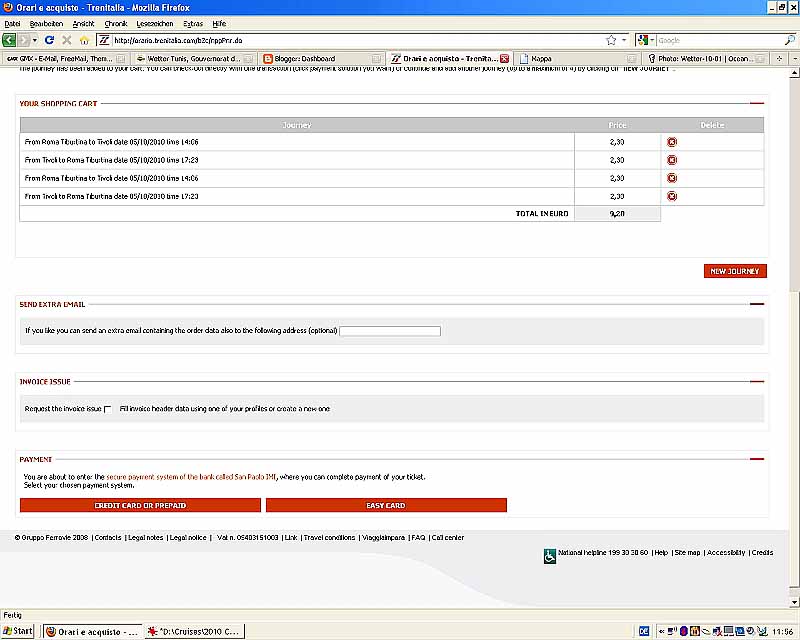Open the FAQ footer link

tap(418, 537)
